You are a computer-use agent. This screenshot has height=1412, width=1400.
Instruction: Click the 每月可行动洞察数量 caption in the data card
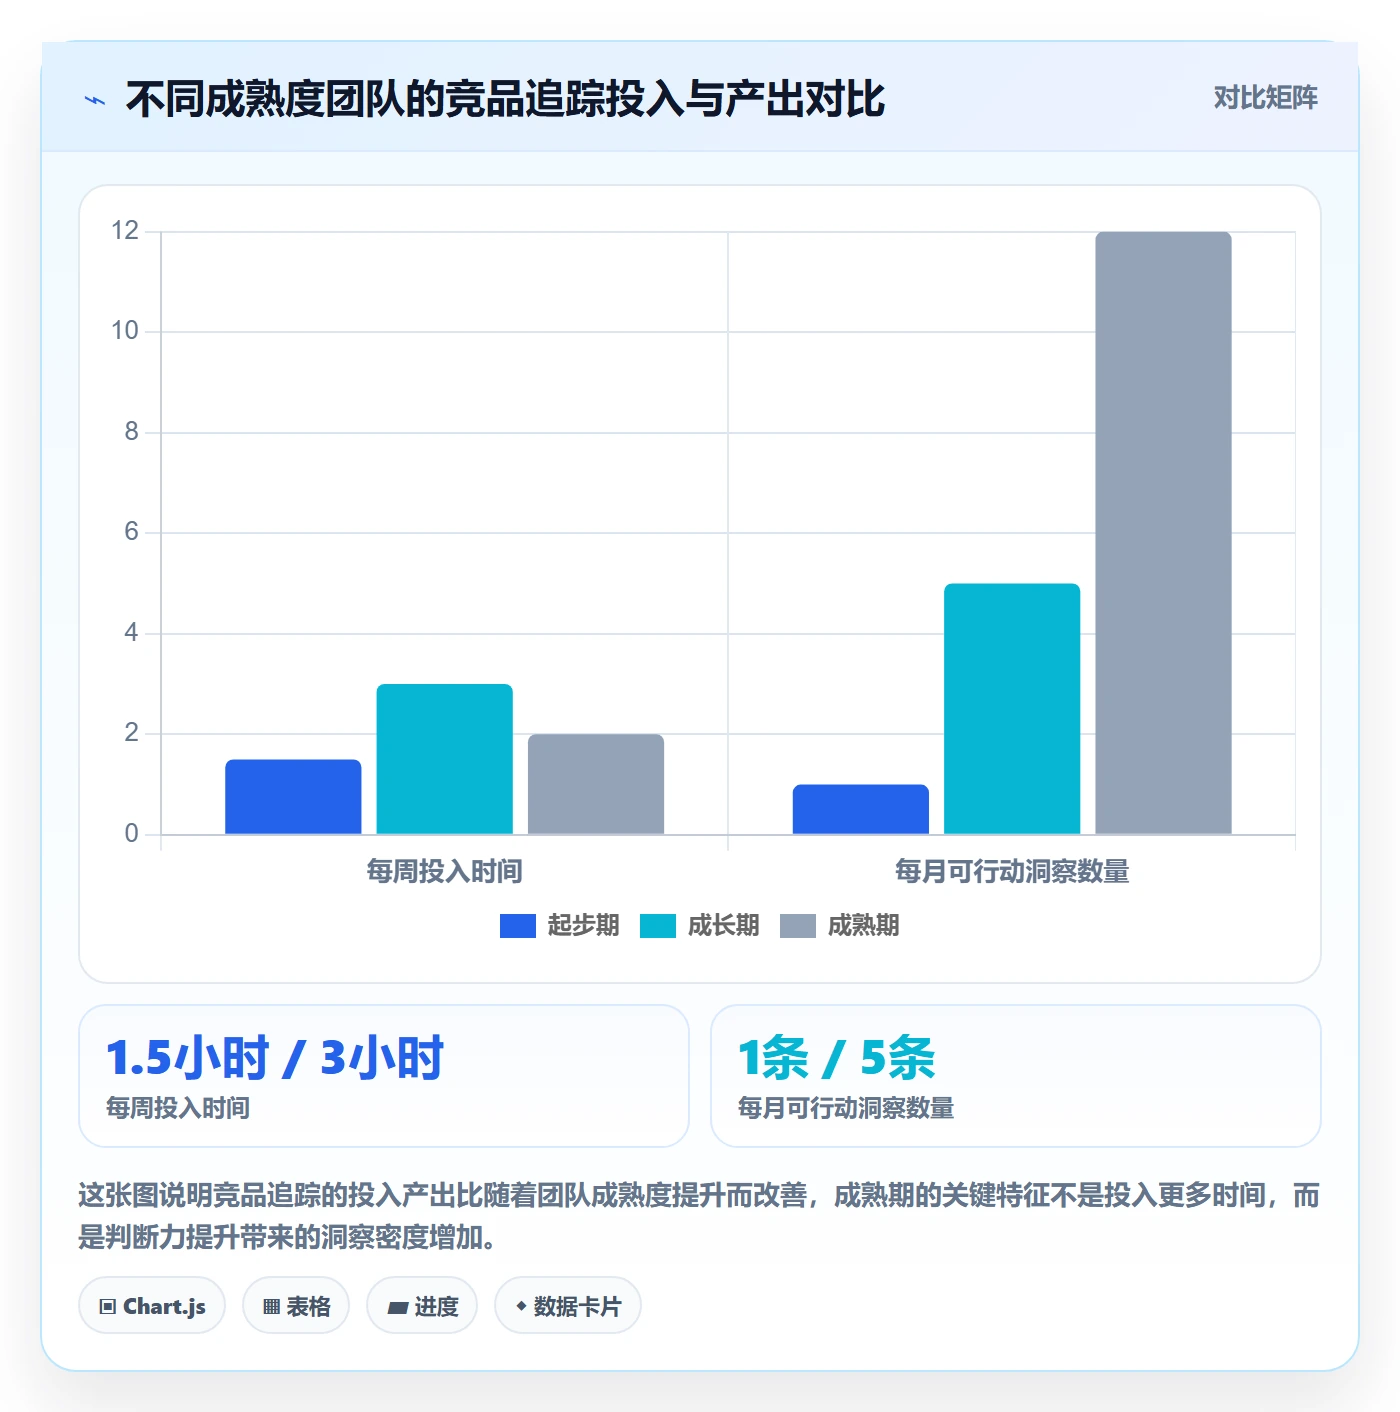[846, 1108]
